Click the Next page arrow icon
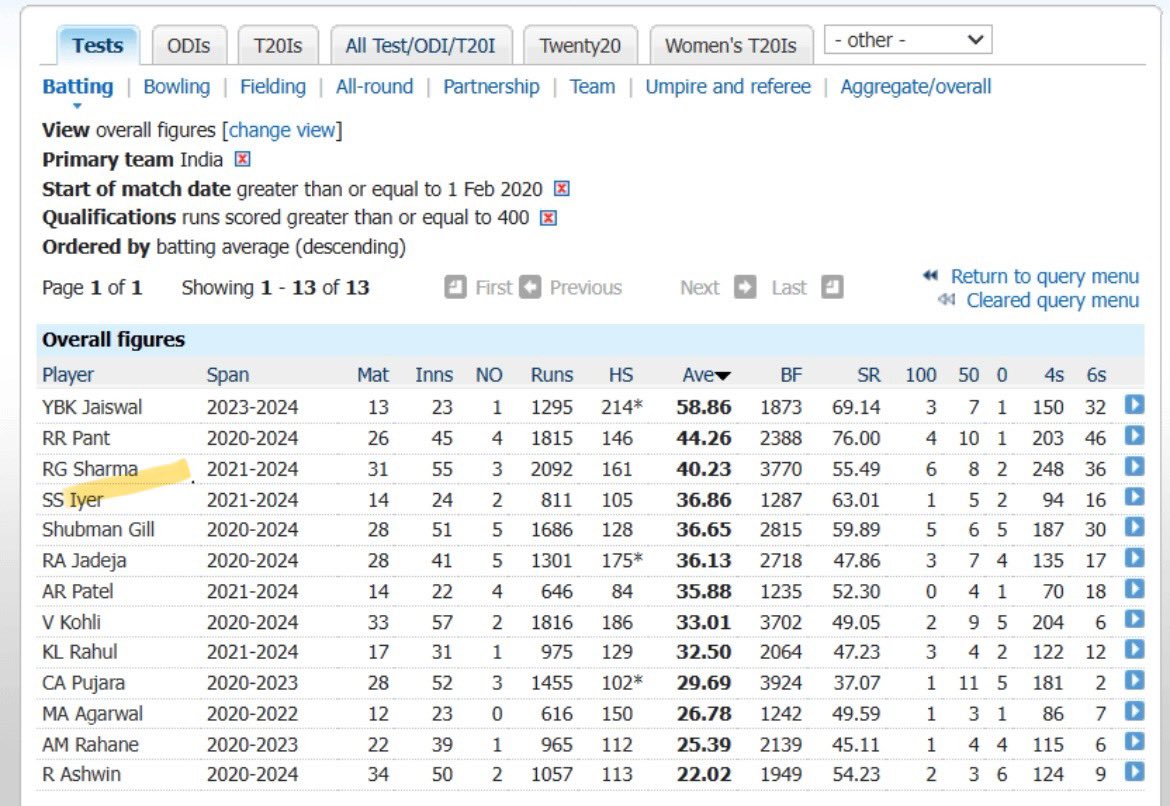Screen dimensions: 1170x806 [x=745, y=287]
